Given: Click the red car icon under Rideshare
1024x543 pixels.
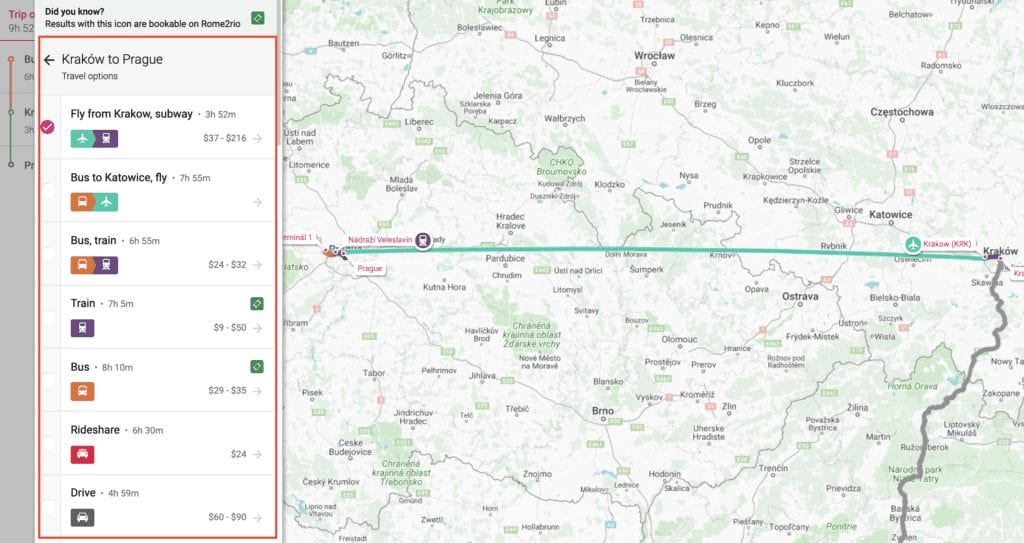Looking at the screenshot, I should (82, 454).
